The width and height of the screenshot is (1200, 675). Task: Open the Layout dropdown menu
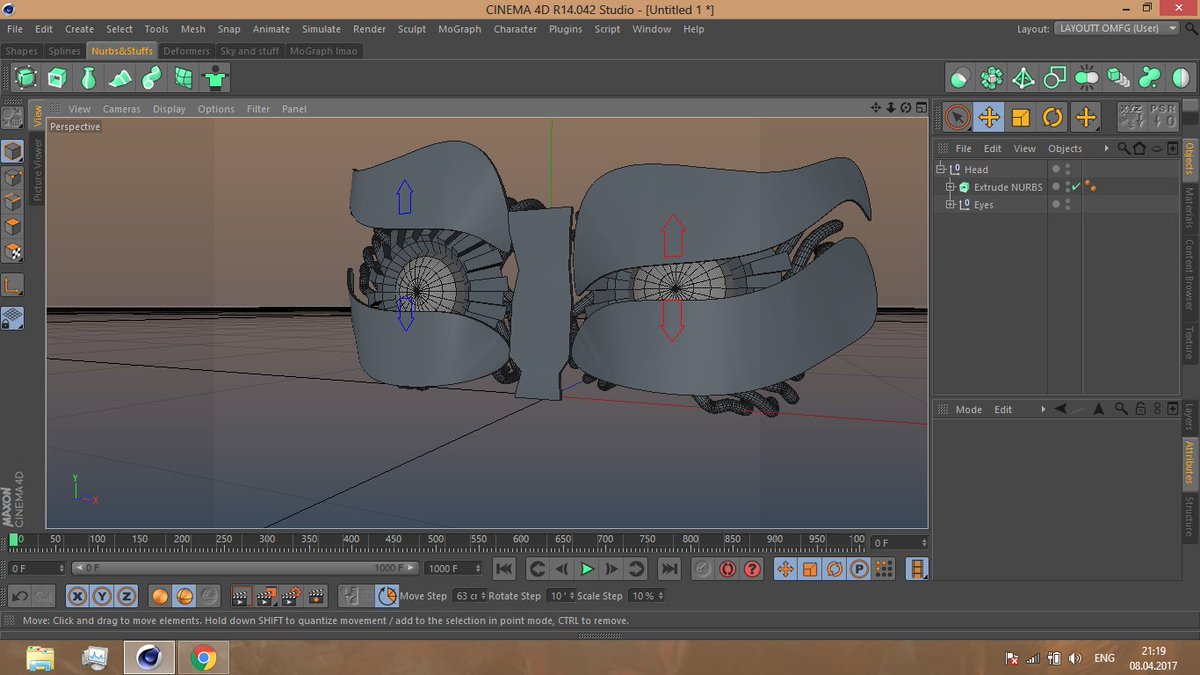coord(1118,29)
